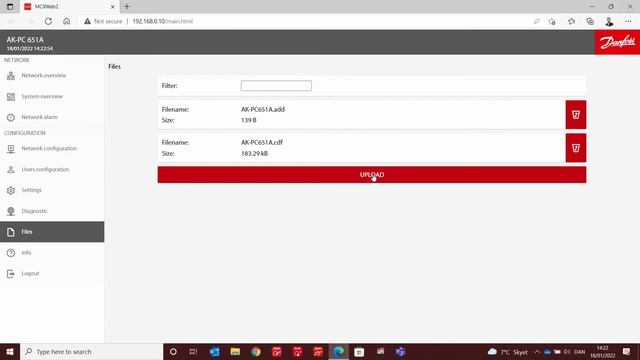The image size is (640, 360).
Task: Click the Not secure warning indicator
Action: (103, 21)
